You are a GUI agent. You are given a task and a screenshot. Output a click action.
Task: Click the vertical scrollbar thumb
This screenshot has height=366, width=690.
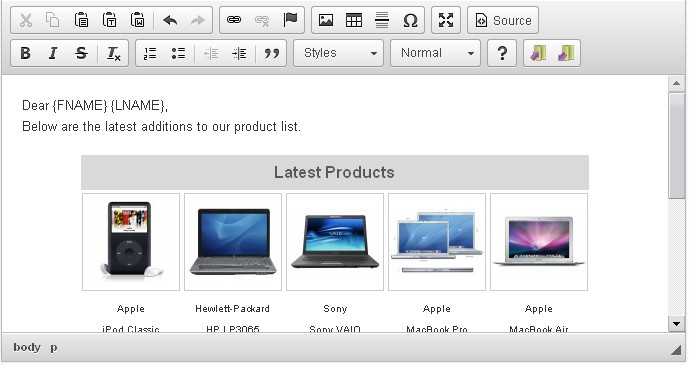pos(676,145)
